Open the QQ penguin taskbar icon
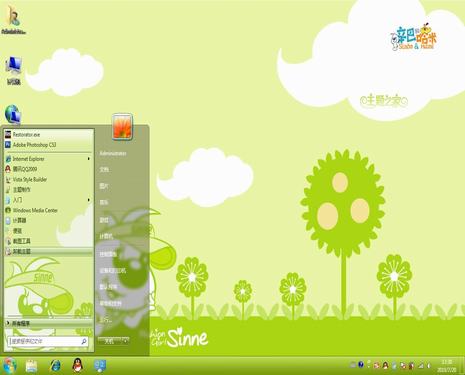The width and height of the screenshot is (465, 375). click(78, 365)
